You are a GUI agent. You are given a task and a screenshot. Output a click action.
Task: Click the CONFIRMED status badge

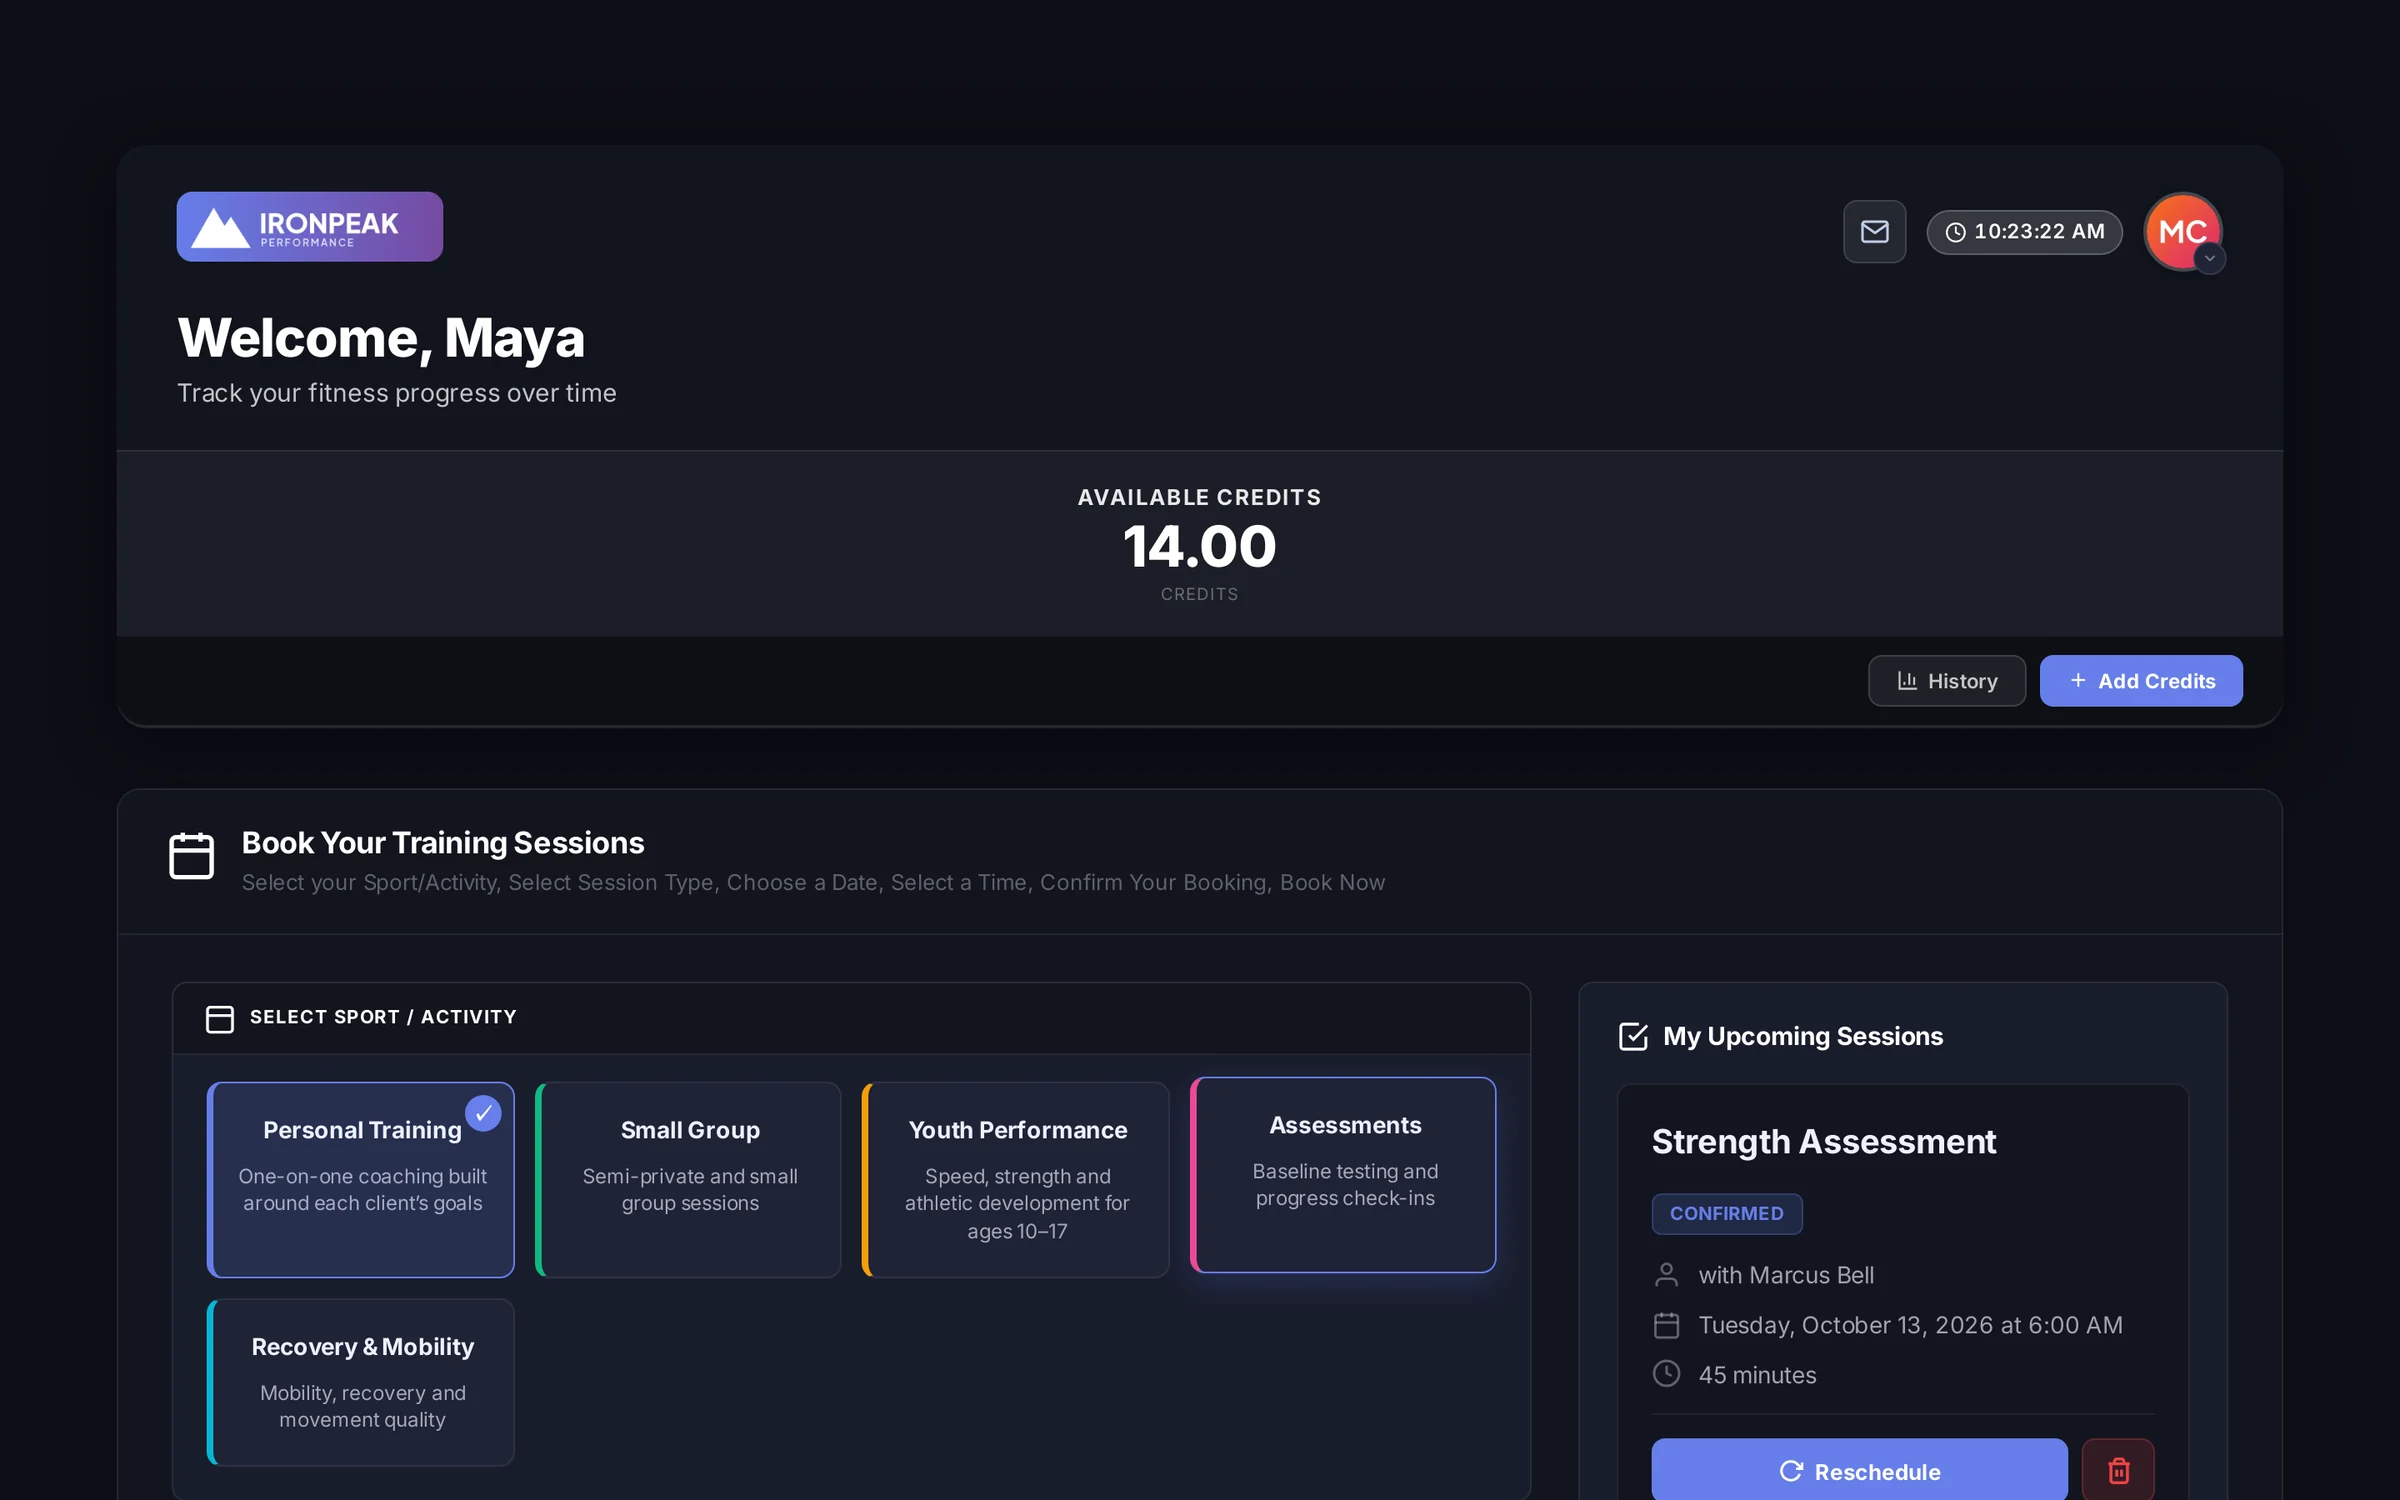click(1727, 1214)
